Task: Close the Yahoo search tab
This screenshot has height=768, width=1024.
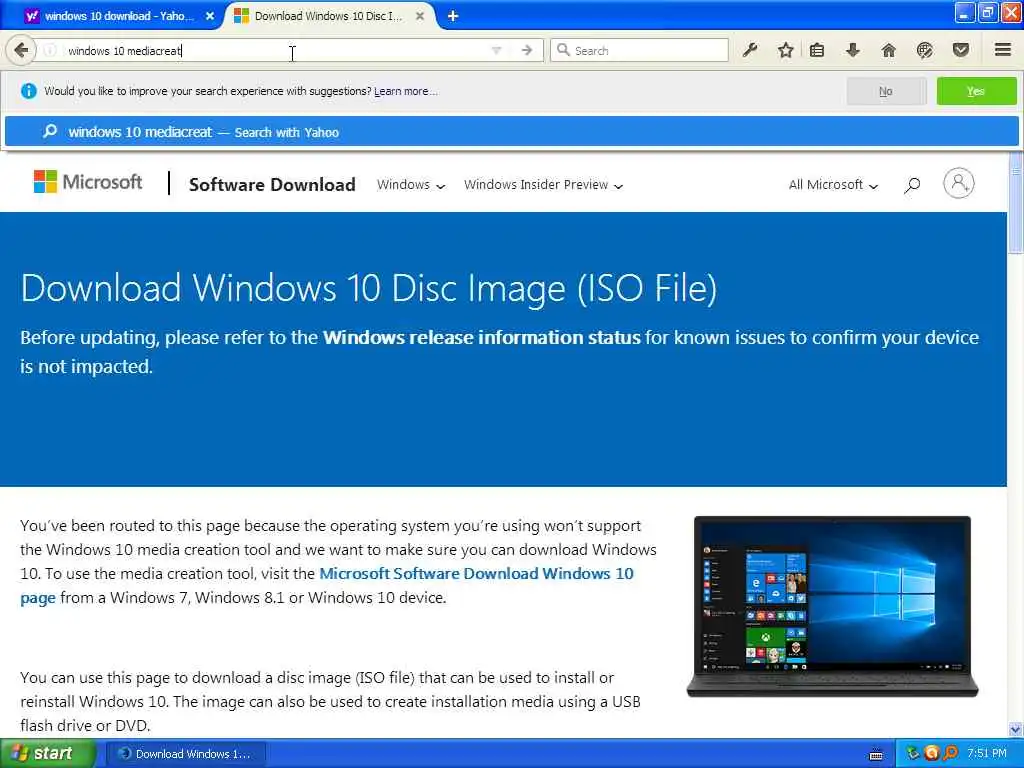Action: [x=210, y=16]
